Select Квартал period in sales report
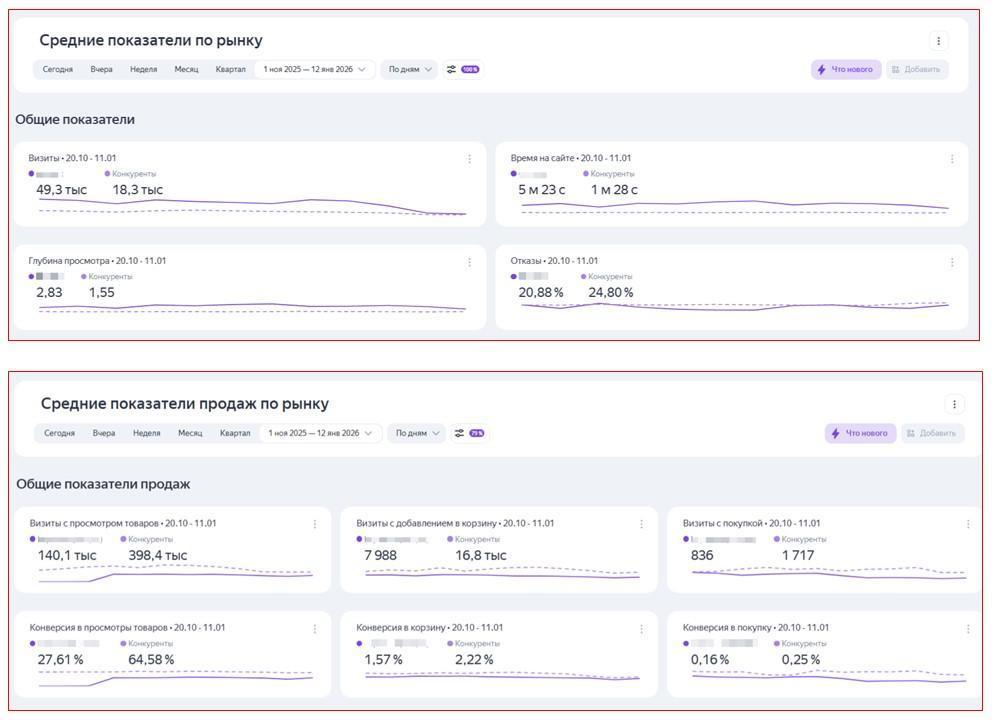The width and height of the screenshot is (998, 720). point(235,434)
